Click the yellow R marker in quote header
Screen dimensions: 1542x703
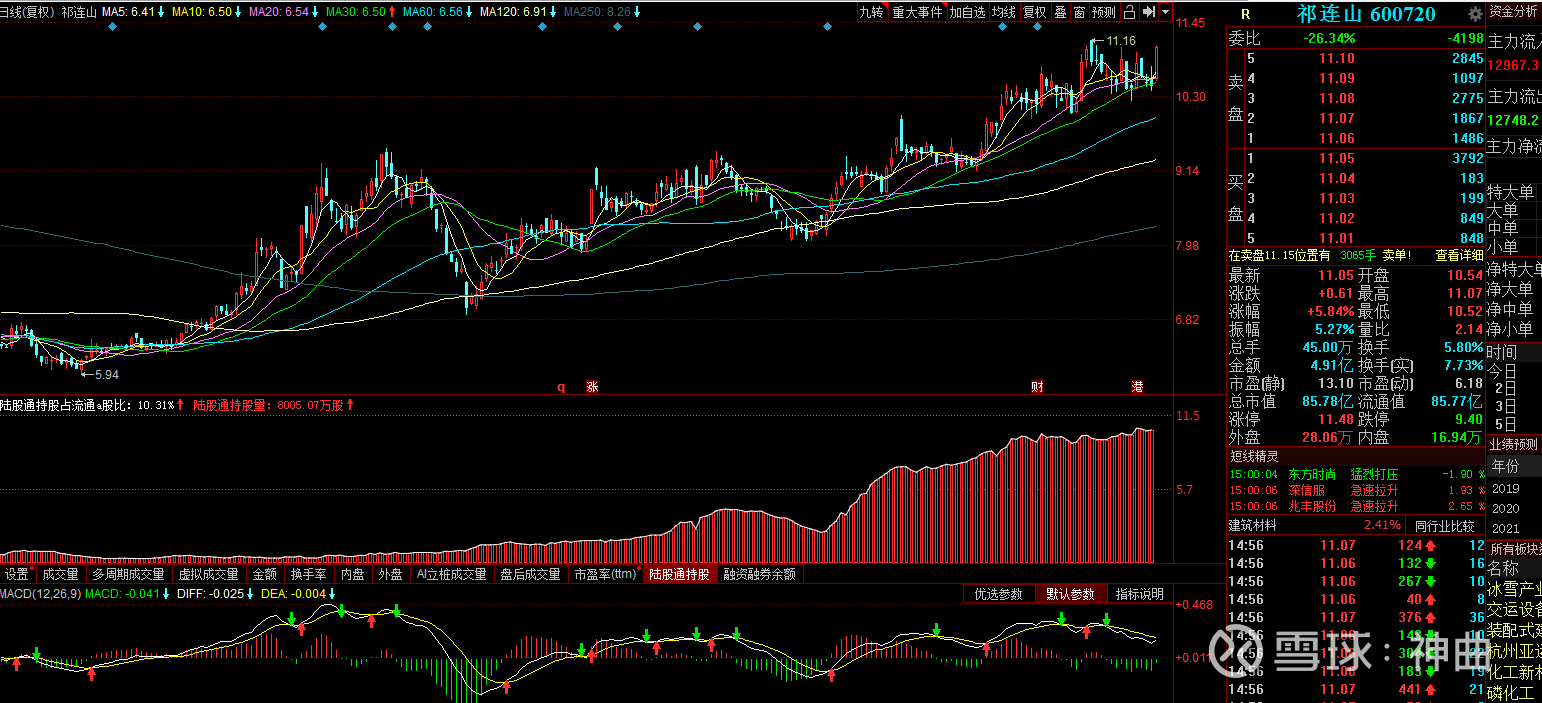[x=1245, y=14]
